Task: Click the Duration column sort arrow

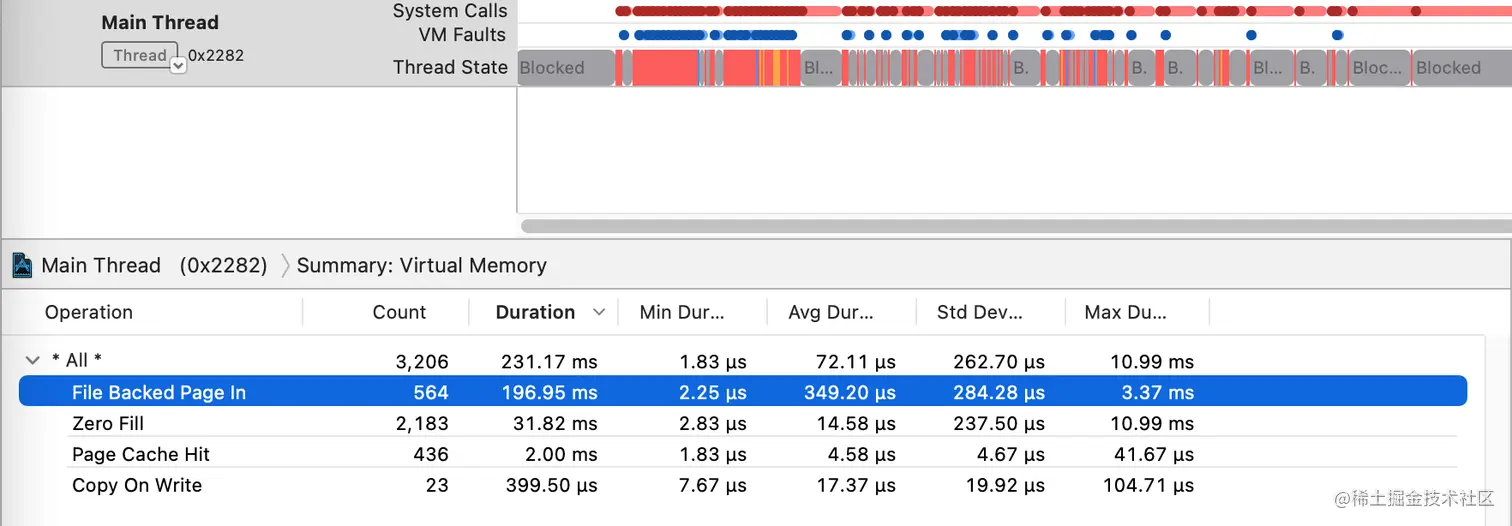Action: 599,312
